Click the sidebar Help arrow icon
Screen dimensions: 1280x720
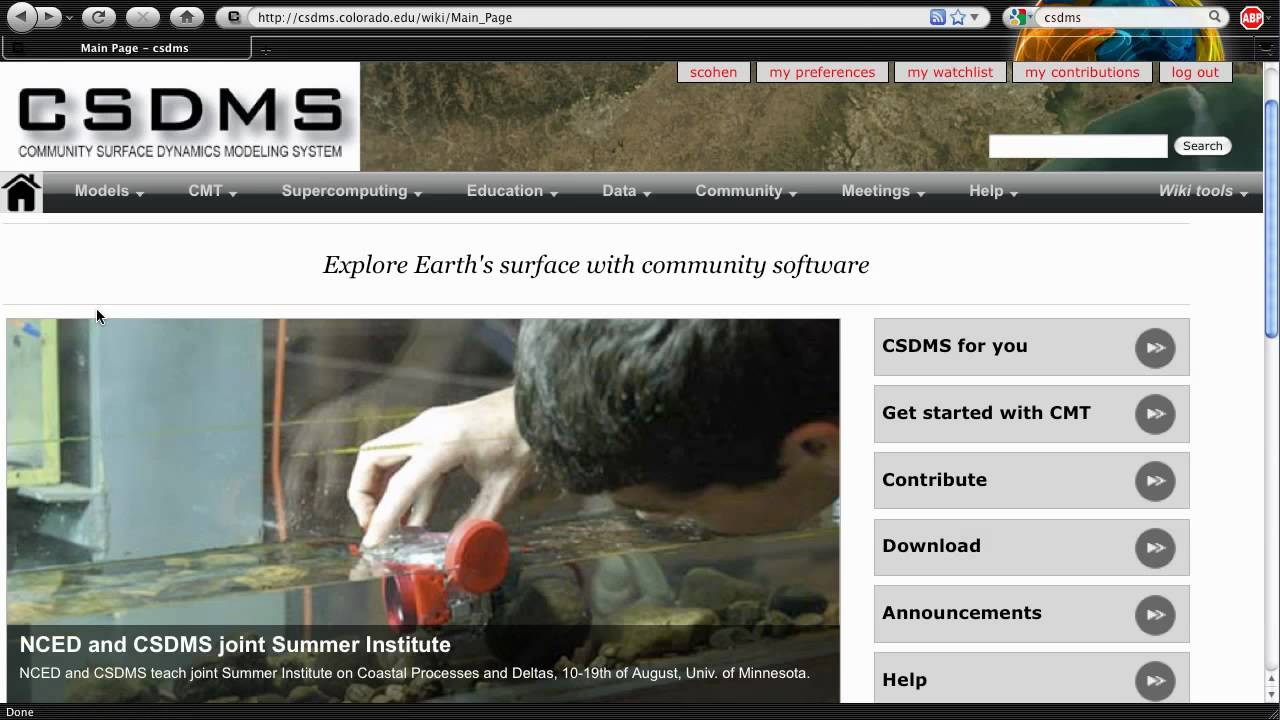click(x=1155, y=681)
